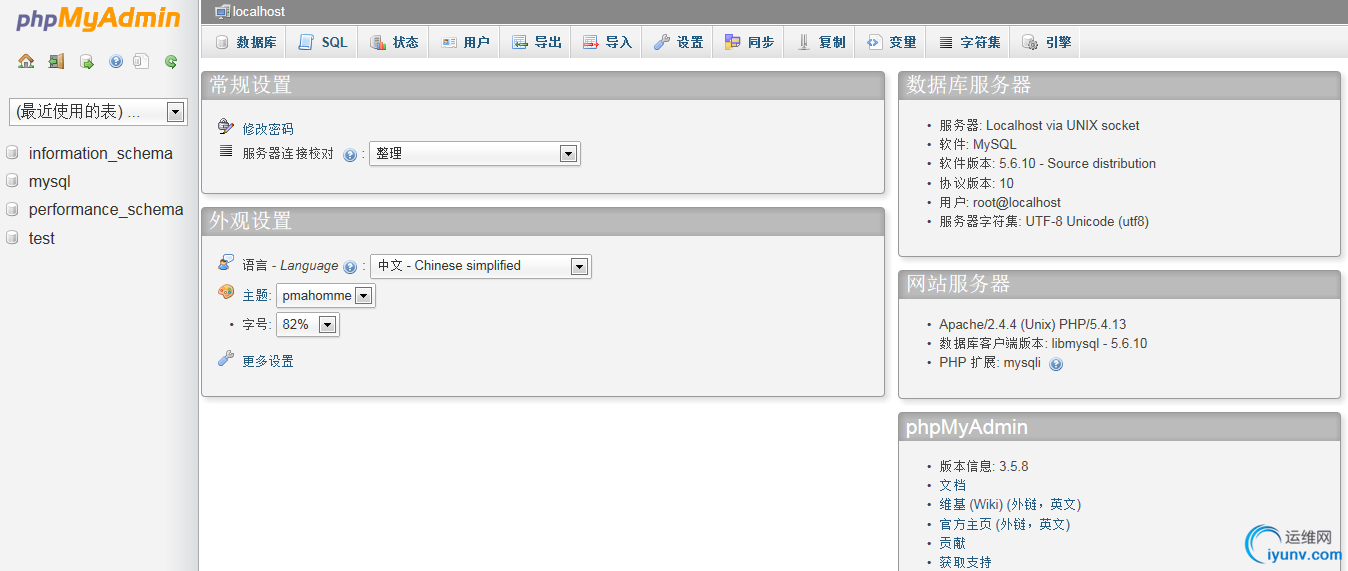Click the text 版本信息: 3.5.8
This screenshot has width=1348, height=571.
tap(983, 466)
